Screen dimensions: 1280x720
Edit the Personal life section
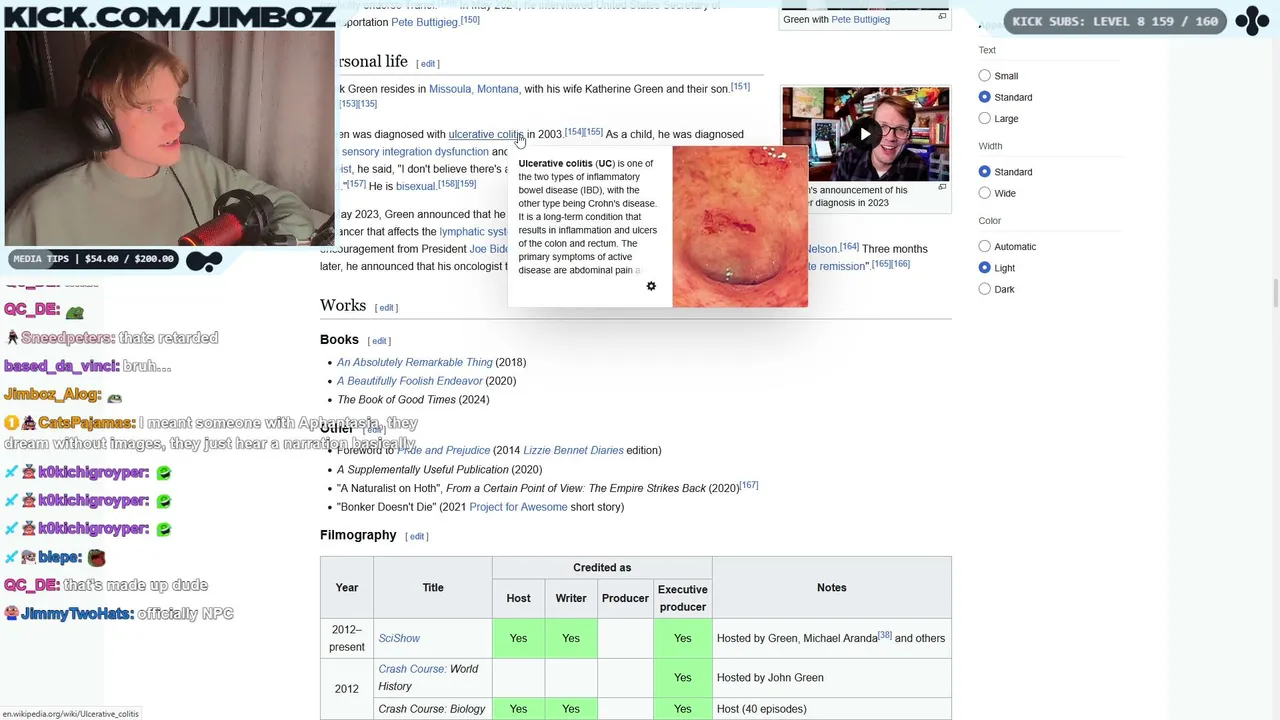427,64
